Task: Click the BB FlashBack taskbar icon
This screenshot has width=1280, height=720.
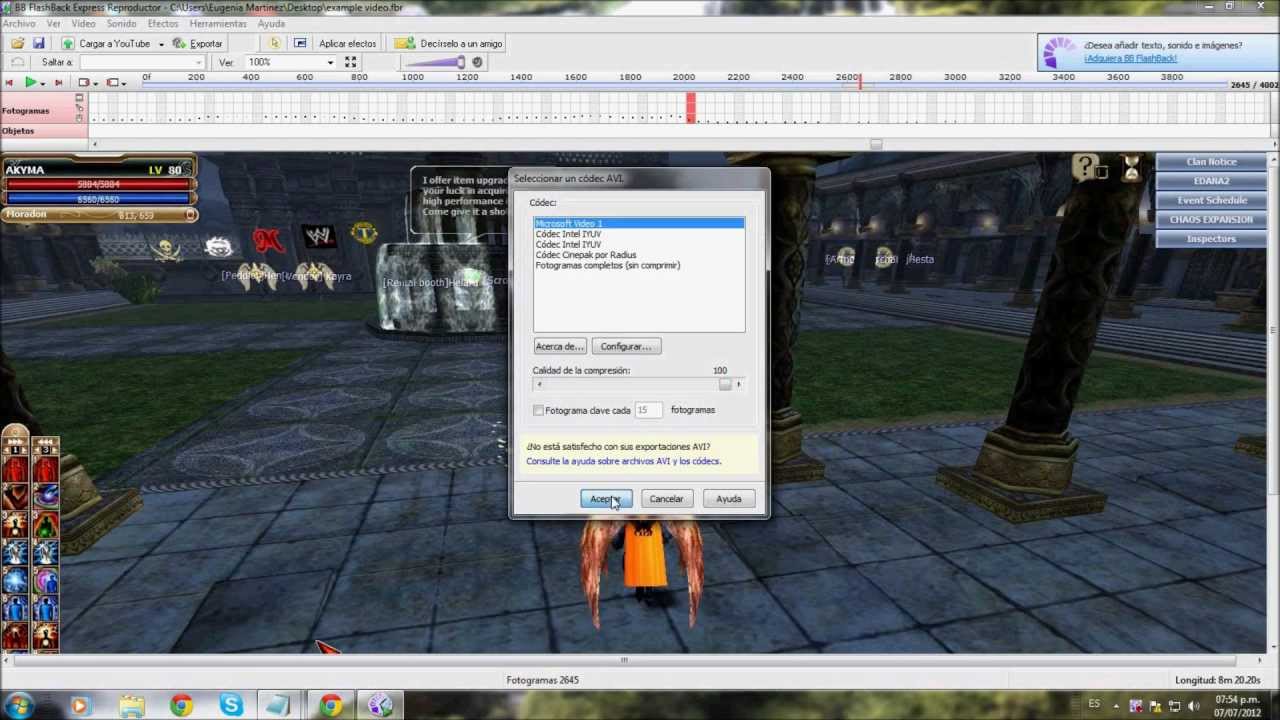Action: tap(380, 706)
